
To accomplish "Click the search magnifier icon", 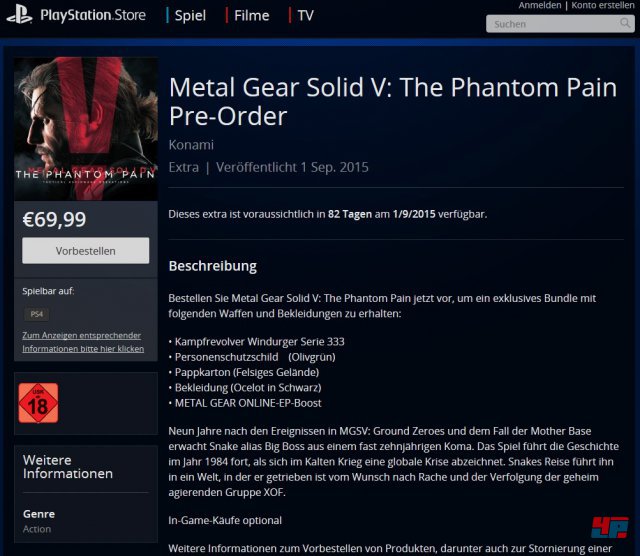I will (x=624, y=23).
